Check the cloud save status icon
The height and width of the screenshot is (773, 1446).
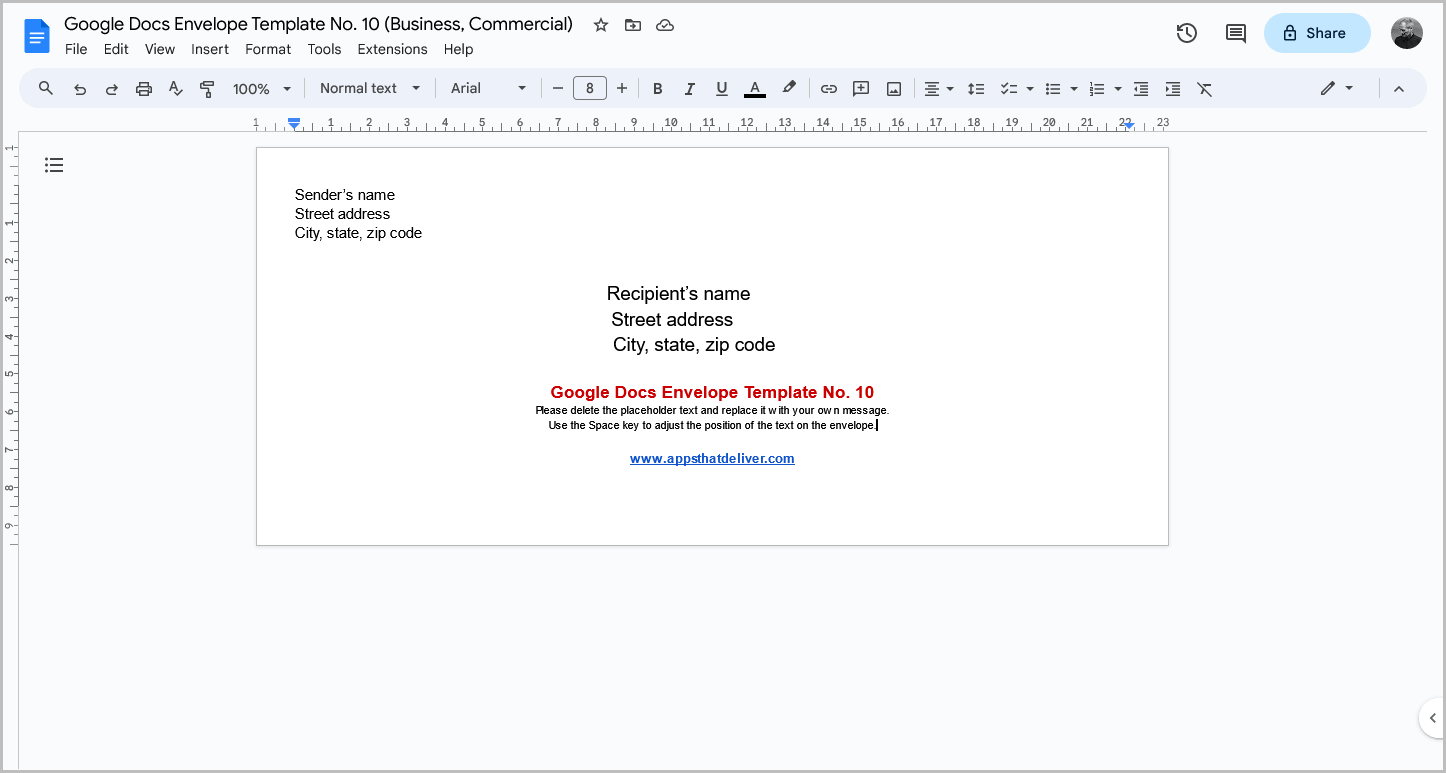[665, 25]
